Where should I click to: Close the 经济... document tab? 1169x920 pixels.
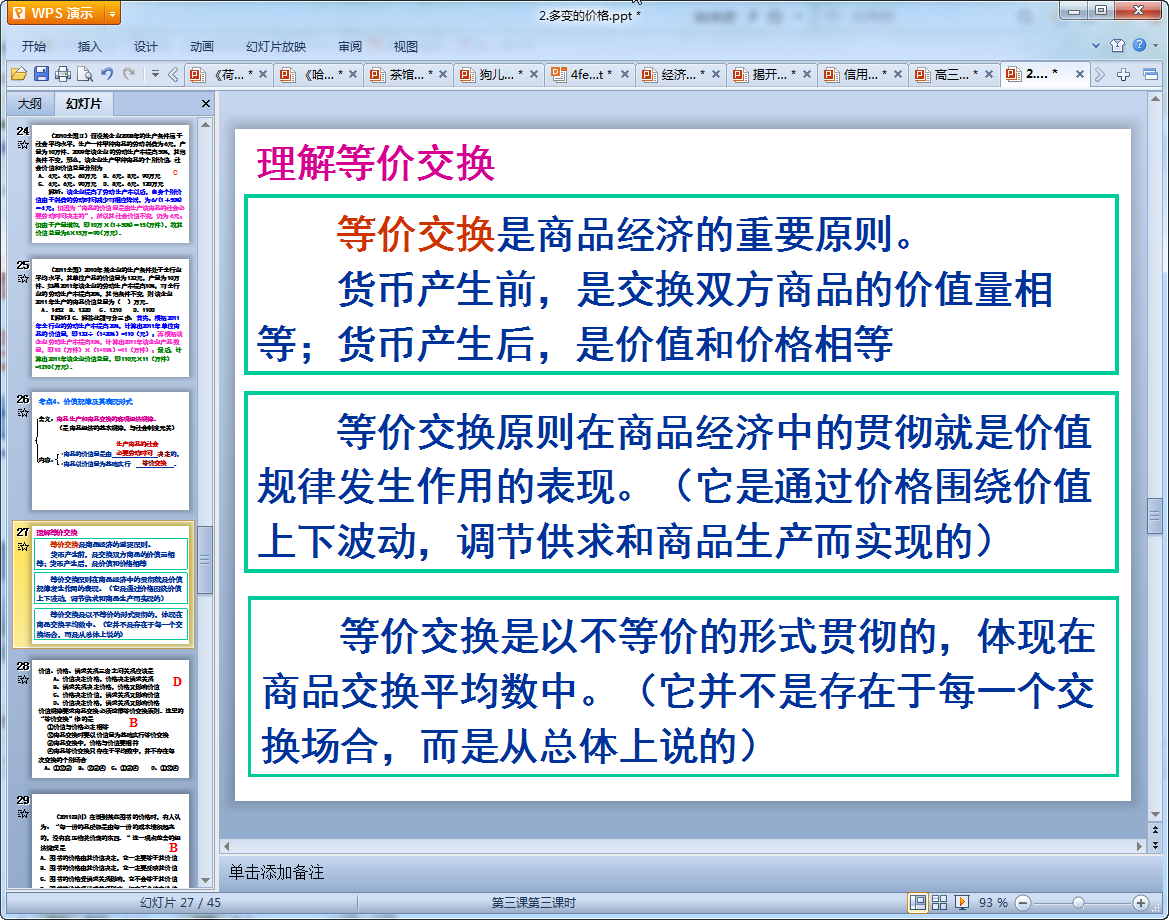716,74
